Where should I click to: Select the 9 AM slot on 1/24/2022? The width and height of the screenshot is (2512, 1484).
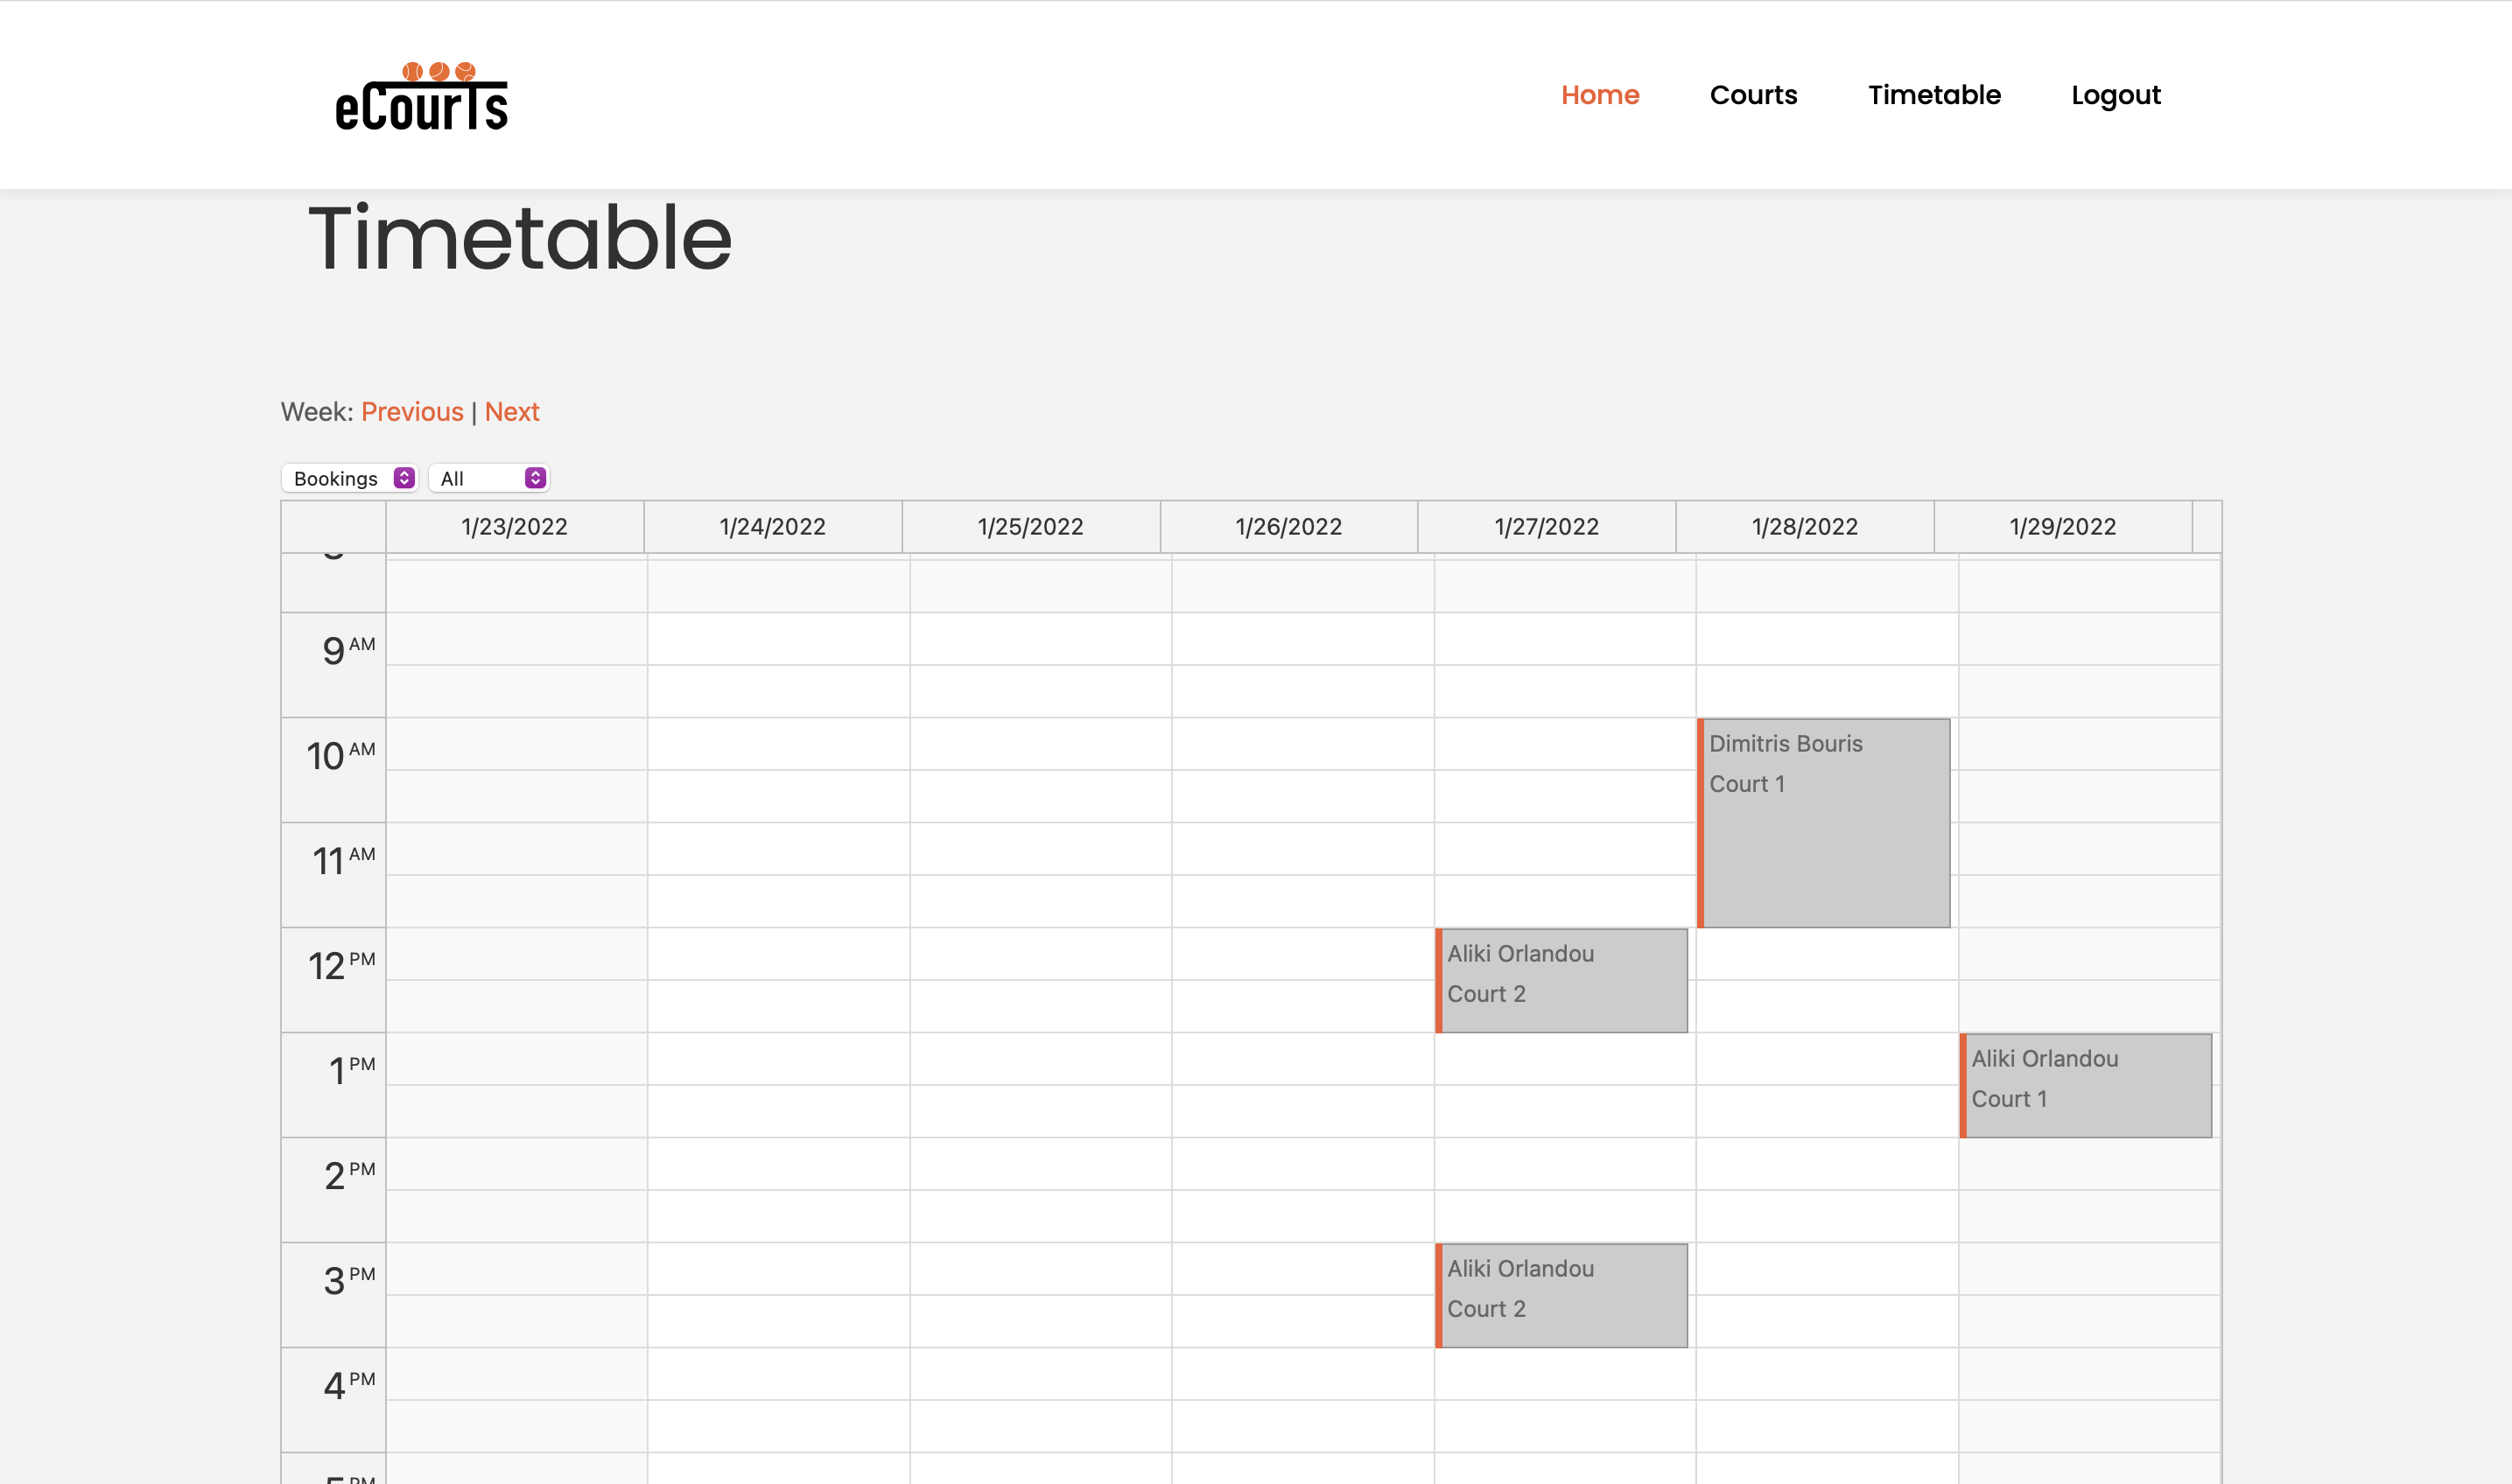click(778, 639)
